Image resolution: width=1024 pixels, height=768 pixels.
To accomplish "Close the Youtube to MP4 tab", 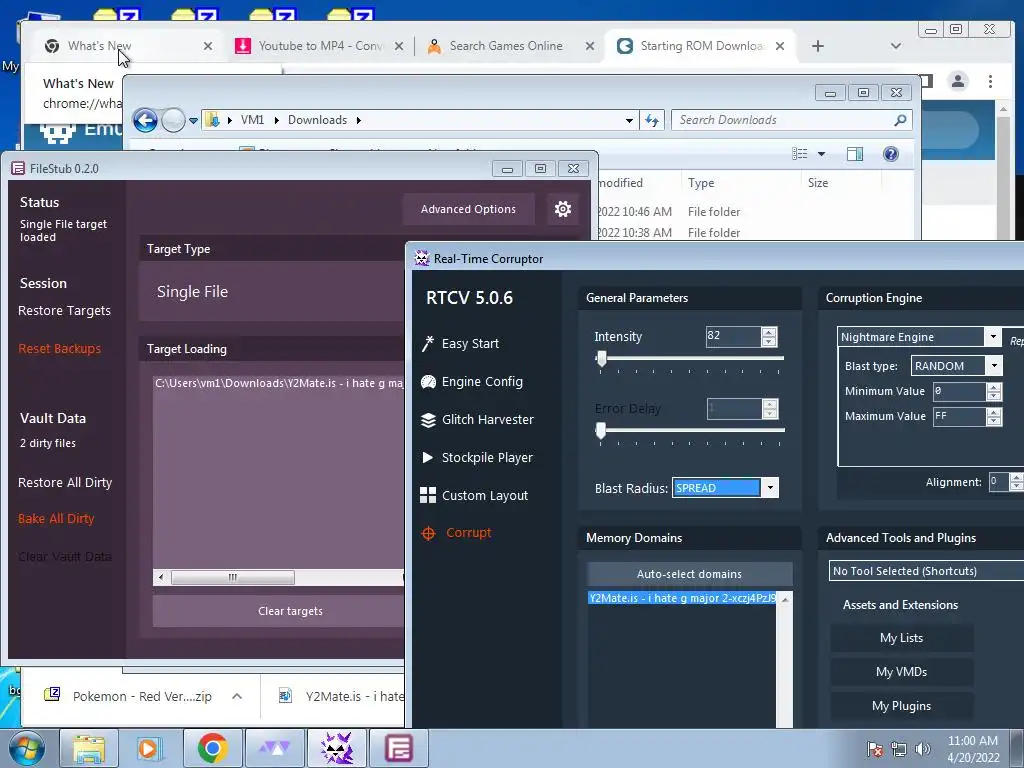I will click(x=399, y=46).
